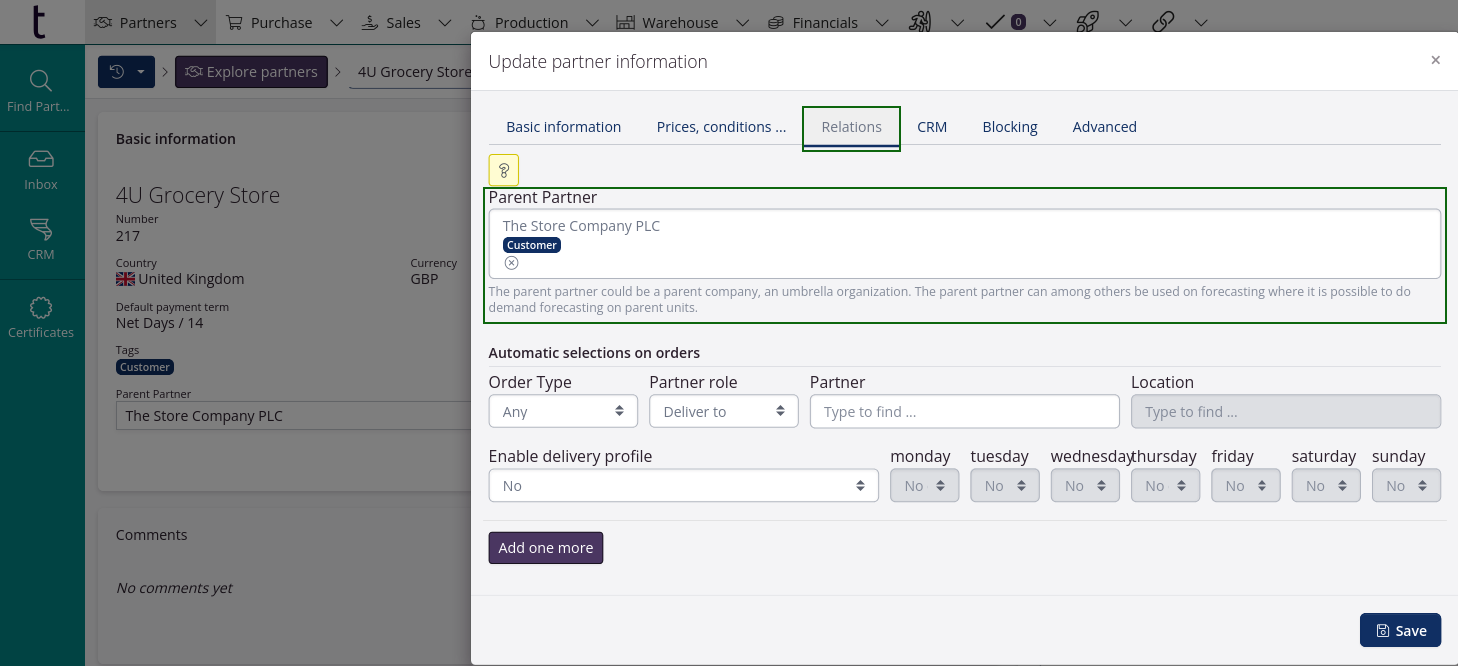Click the Add one more button
This screenshot has height=666, width=1458.
tap(545, 548)
